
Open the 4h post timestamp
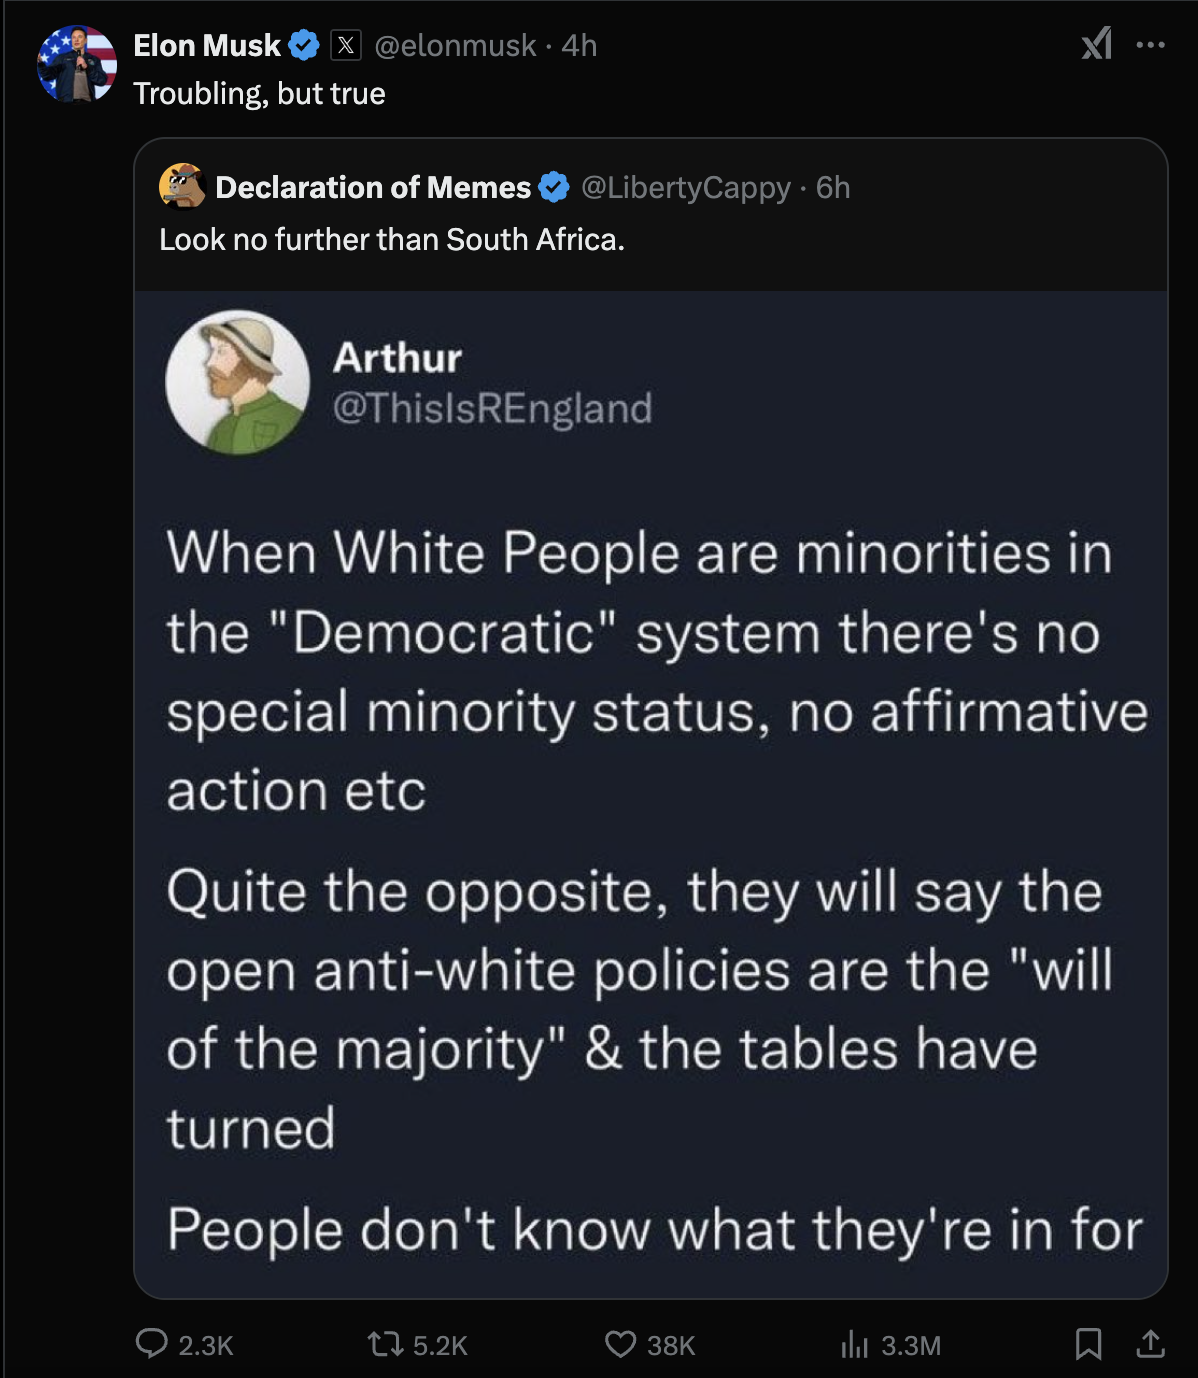point(579,45)
